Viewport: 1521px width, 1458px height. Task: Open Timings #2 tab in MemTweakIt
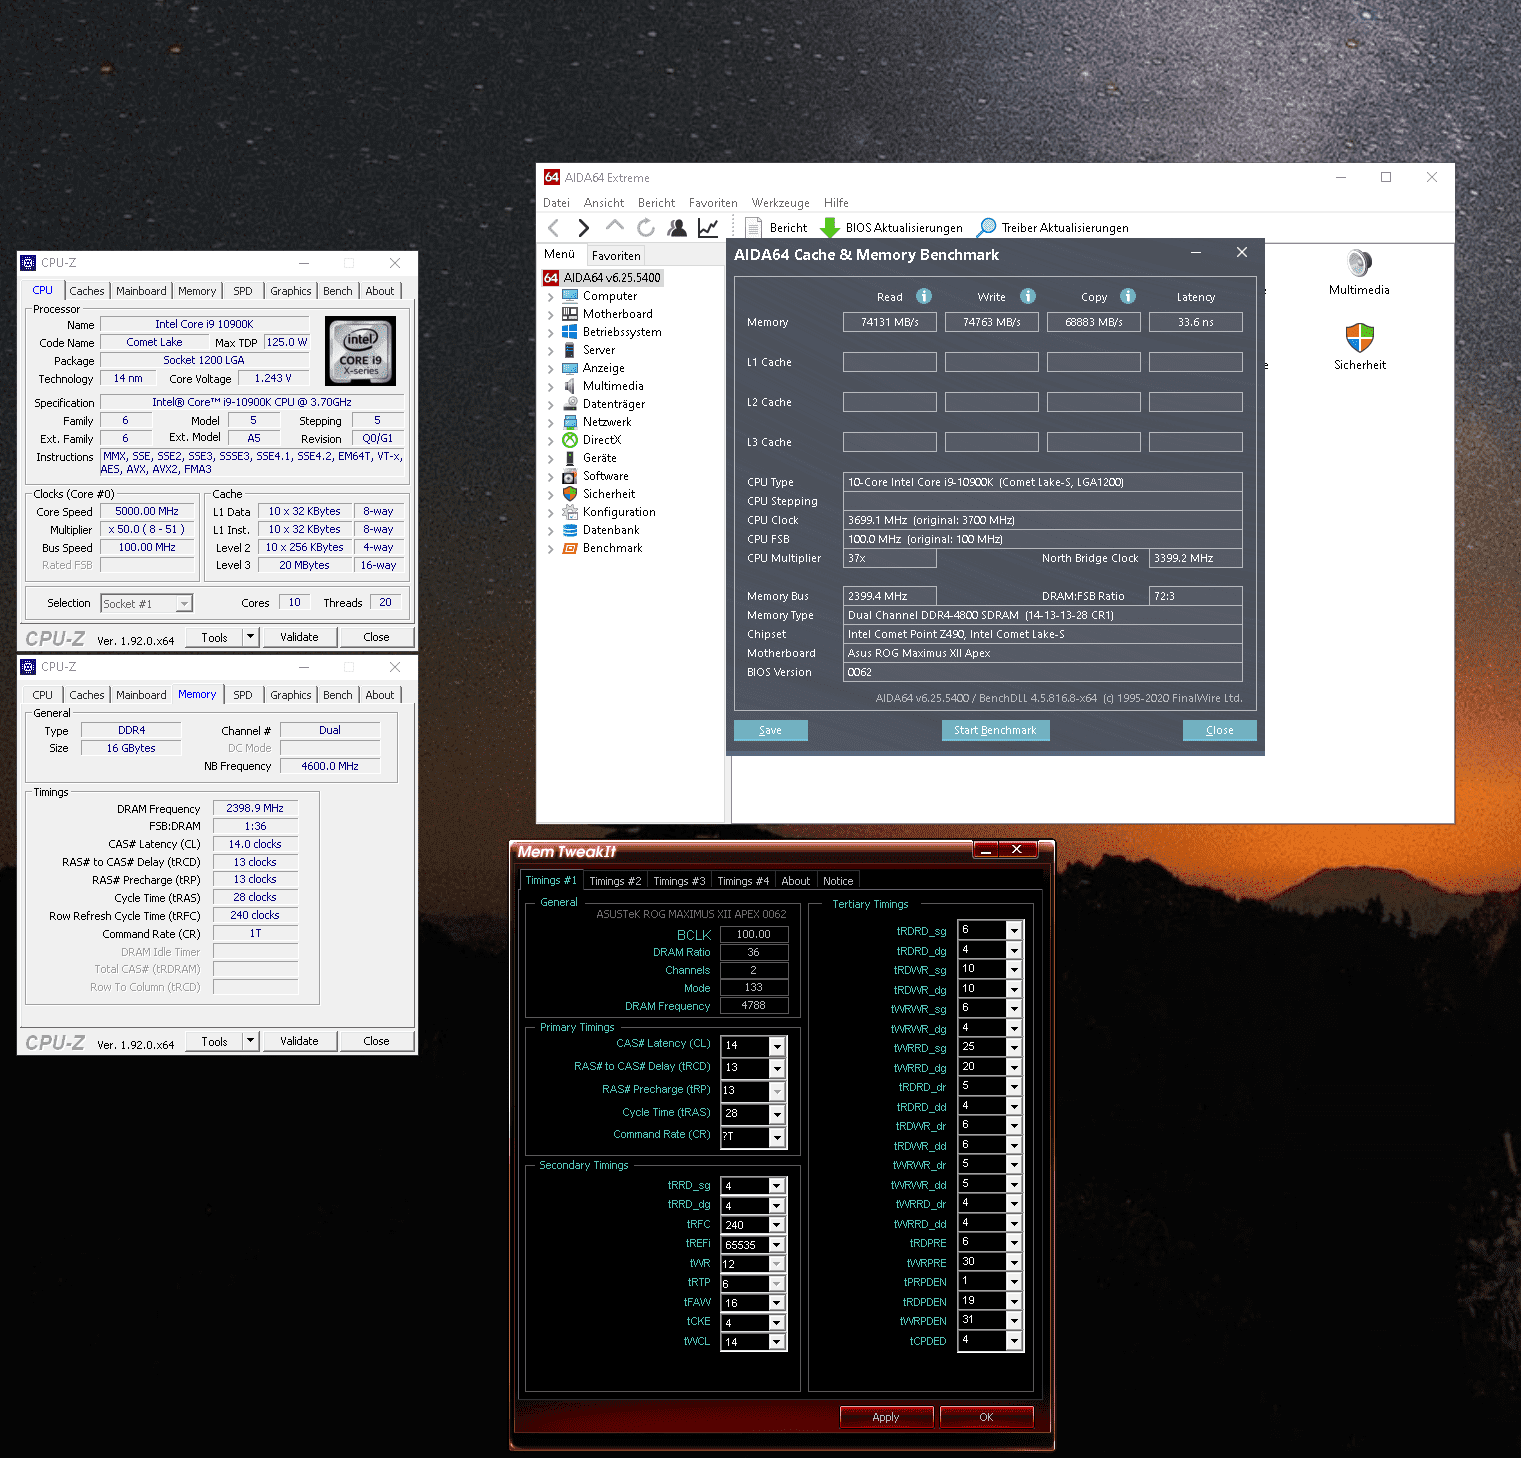click(x=615, y=881)
